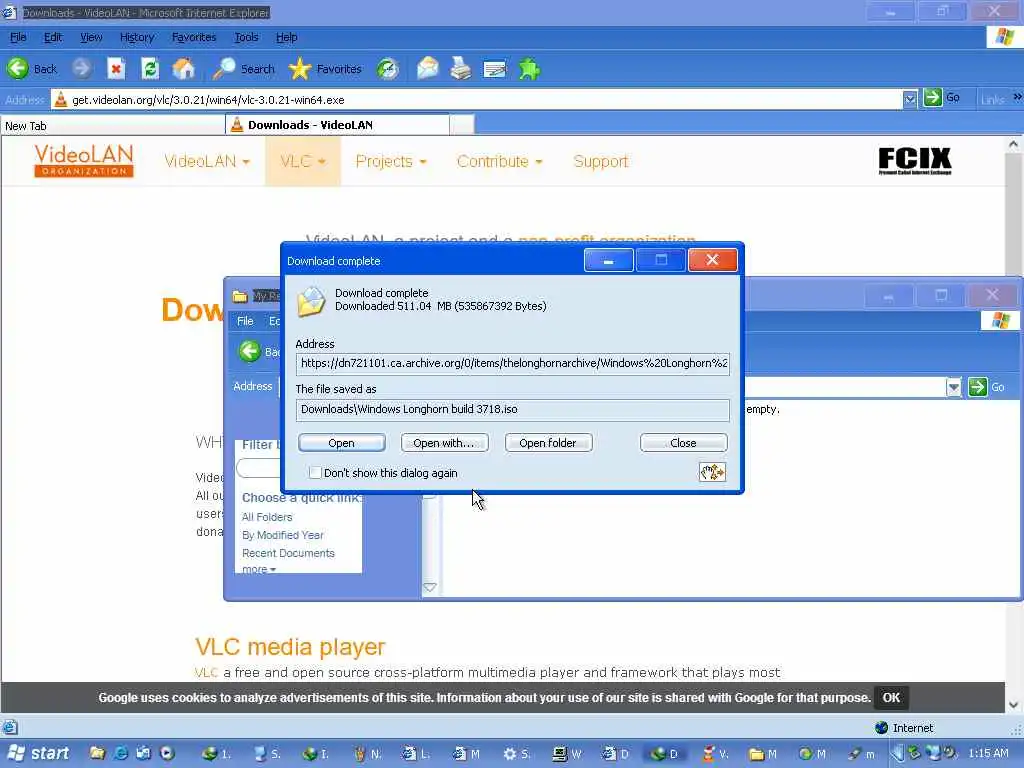
Task: Click Open in the Download complete dialog
Action: click(x=341, y=443)
